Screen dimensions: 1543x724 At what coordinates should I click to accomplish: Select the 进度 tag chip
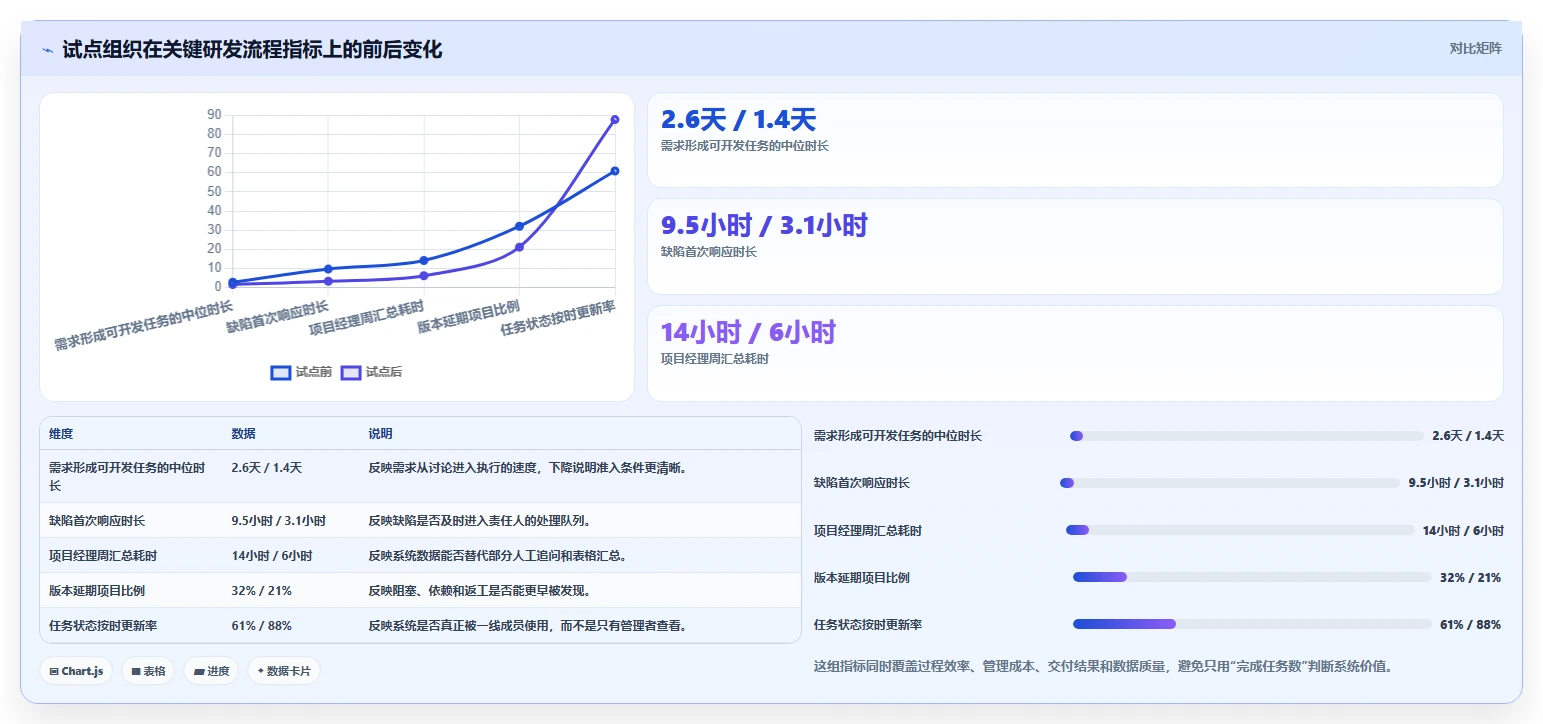211,671
